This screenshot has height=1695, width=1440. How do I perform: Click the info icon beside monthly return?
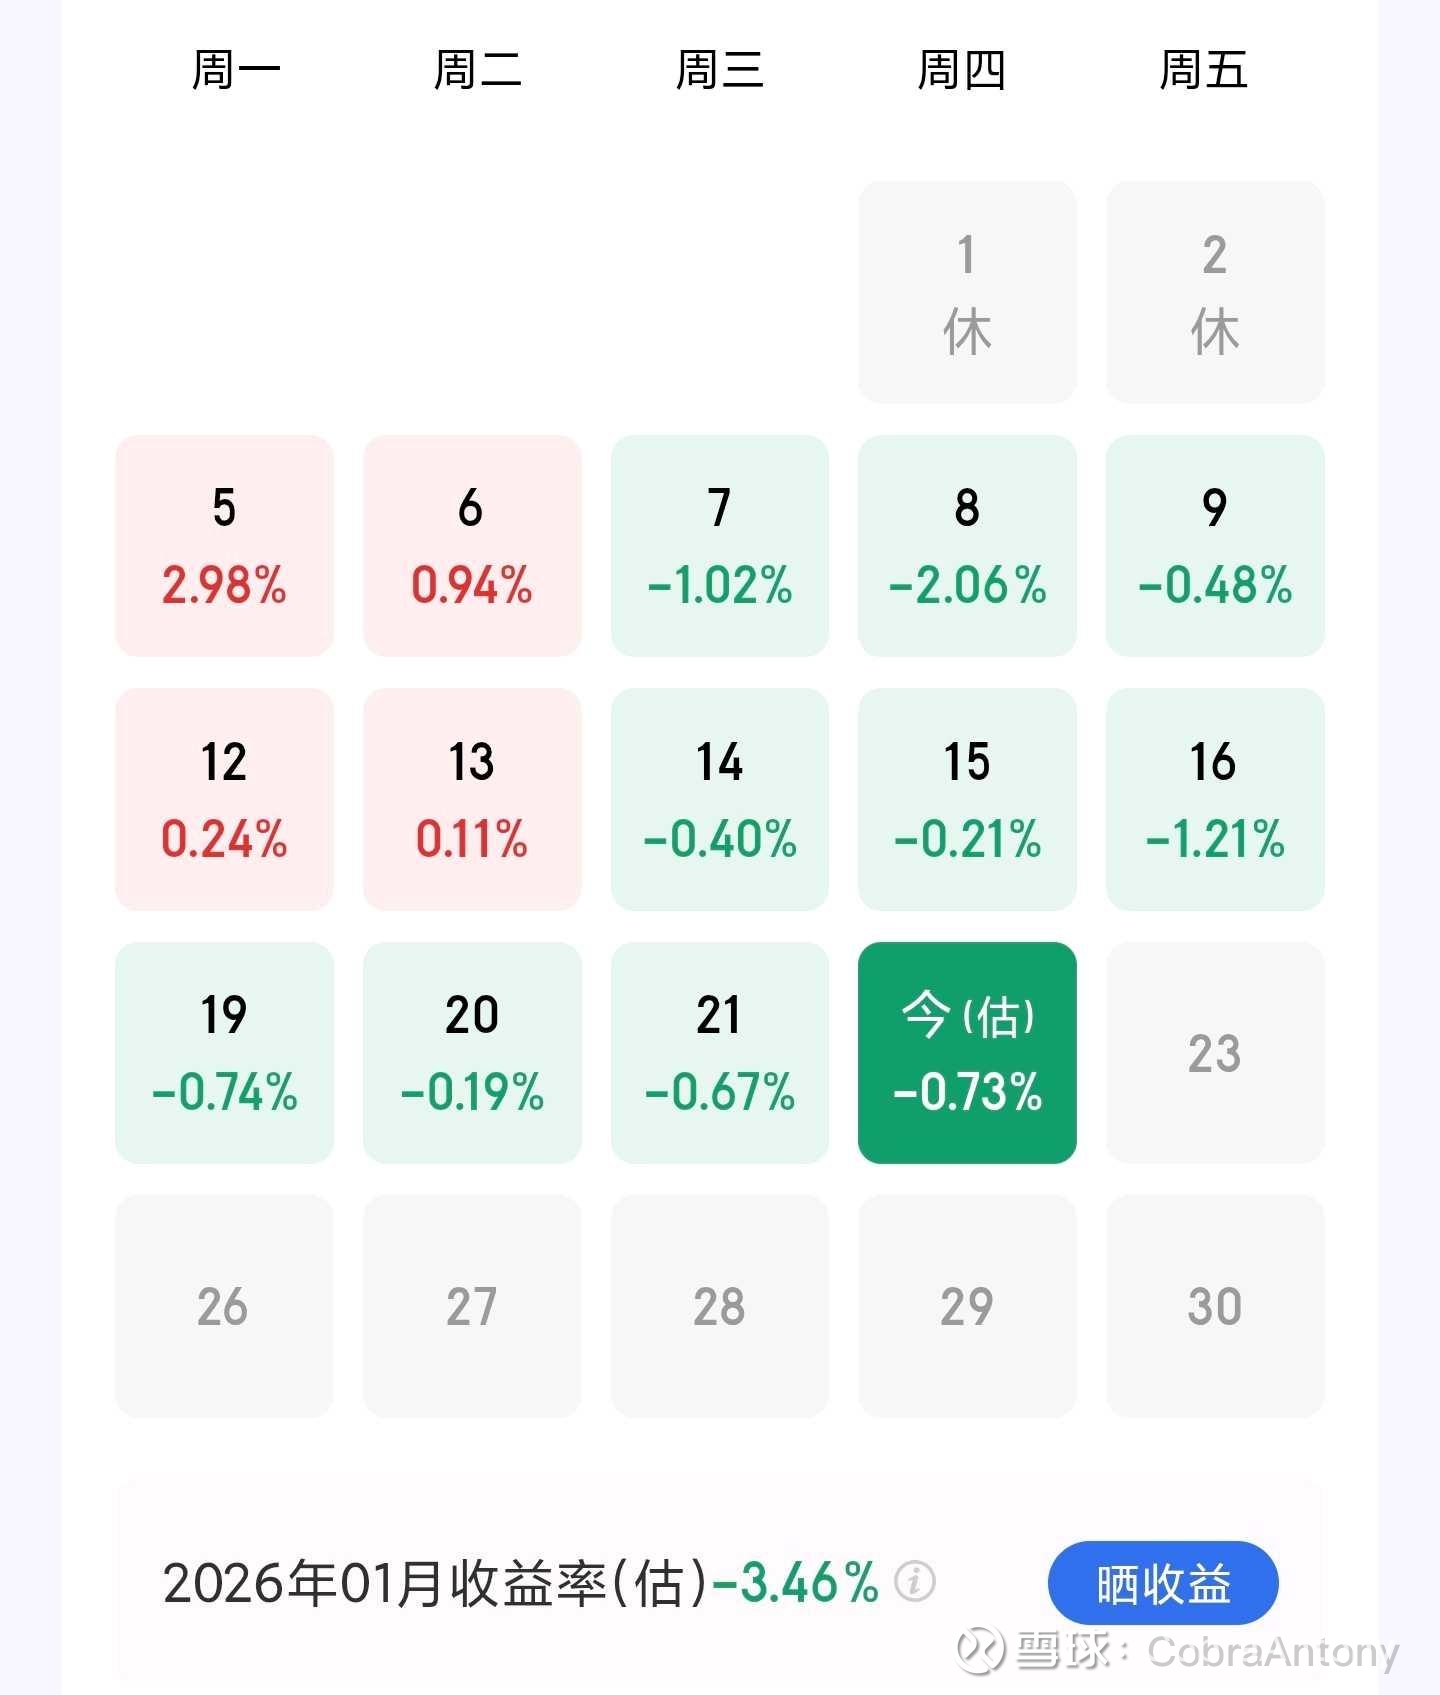pos(914,1582)
